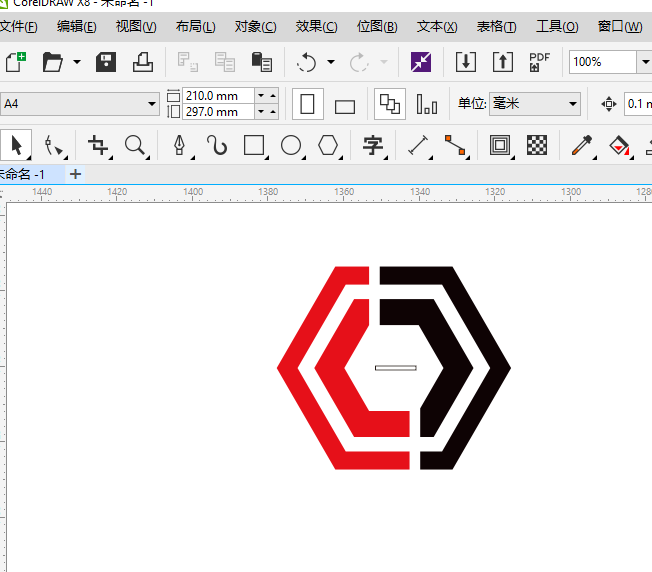Screen dimensions: 652x572
Task: Click the Cut toolbar icon
Action: [x=188, y=62]
